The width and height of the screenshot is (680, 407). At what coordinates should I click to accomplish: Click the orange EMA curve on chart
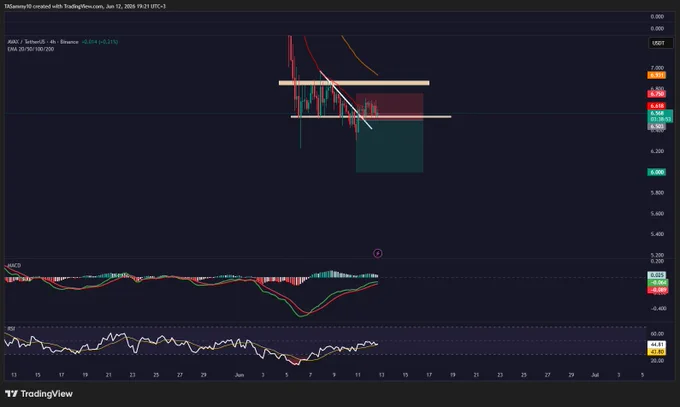[x=358, y=57]
